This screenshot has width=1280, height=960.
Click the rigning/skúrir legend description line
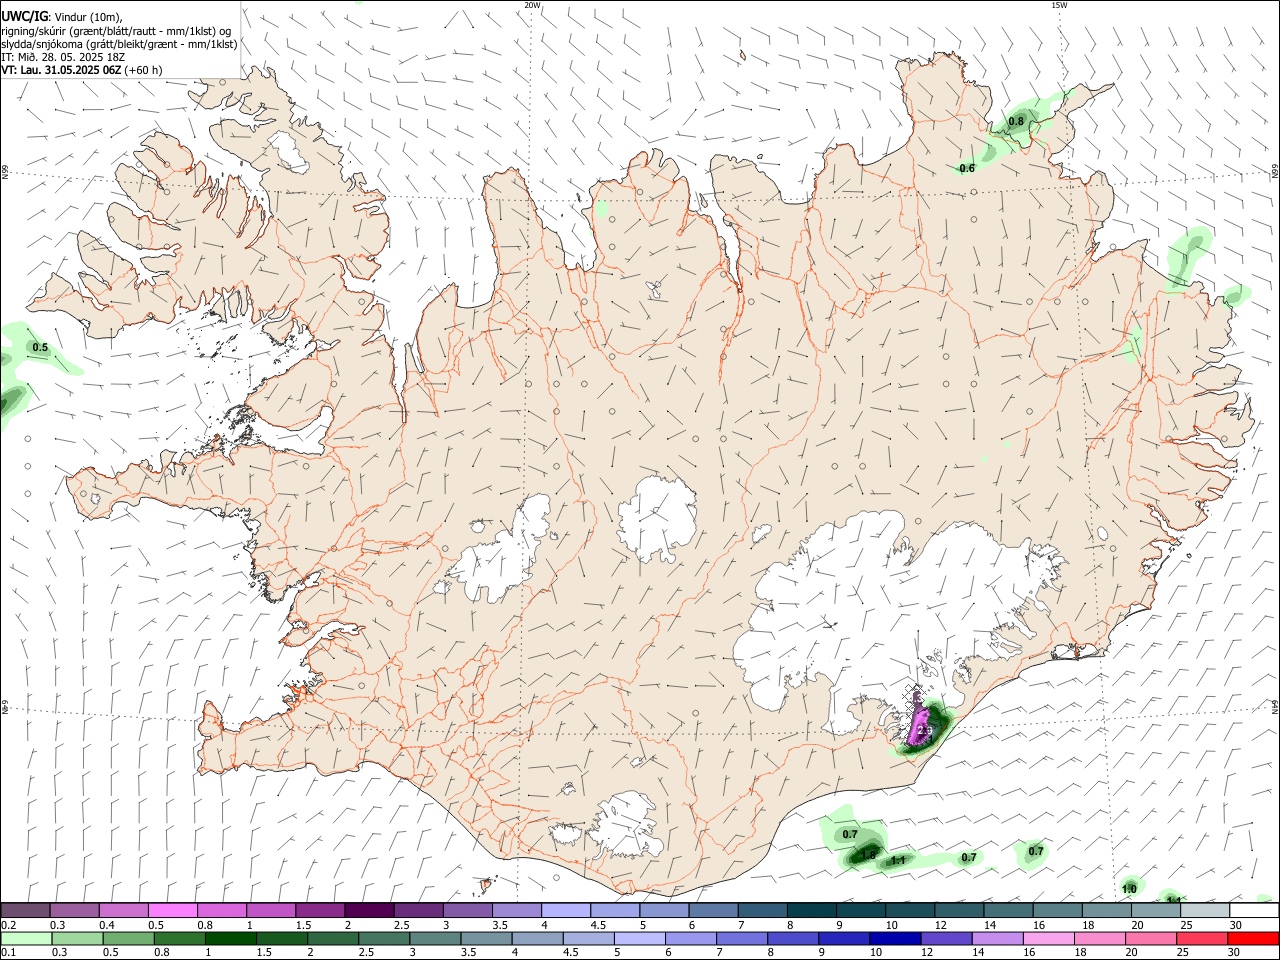pos(116,30)
